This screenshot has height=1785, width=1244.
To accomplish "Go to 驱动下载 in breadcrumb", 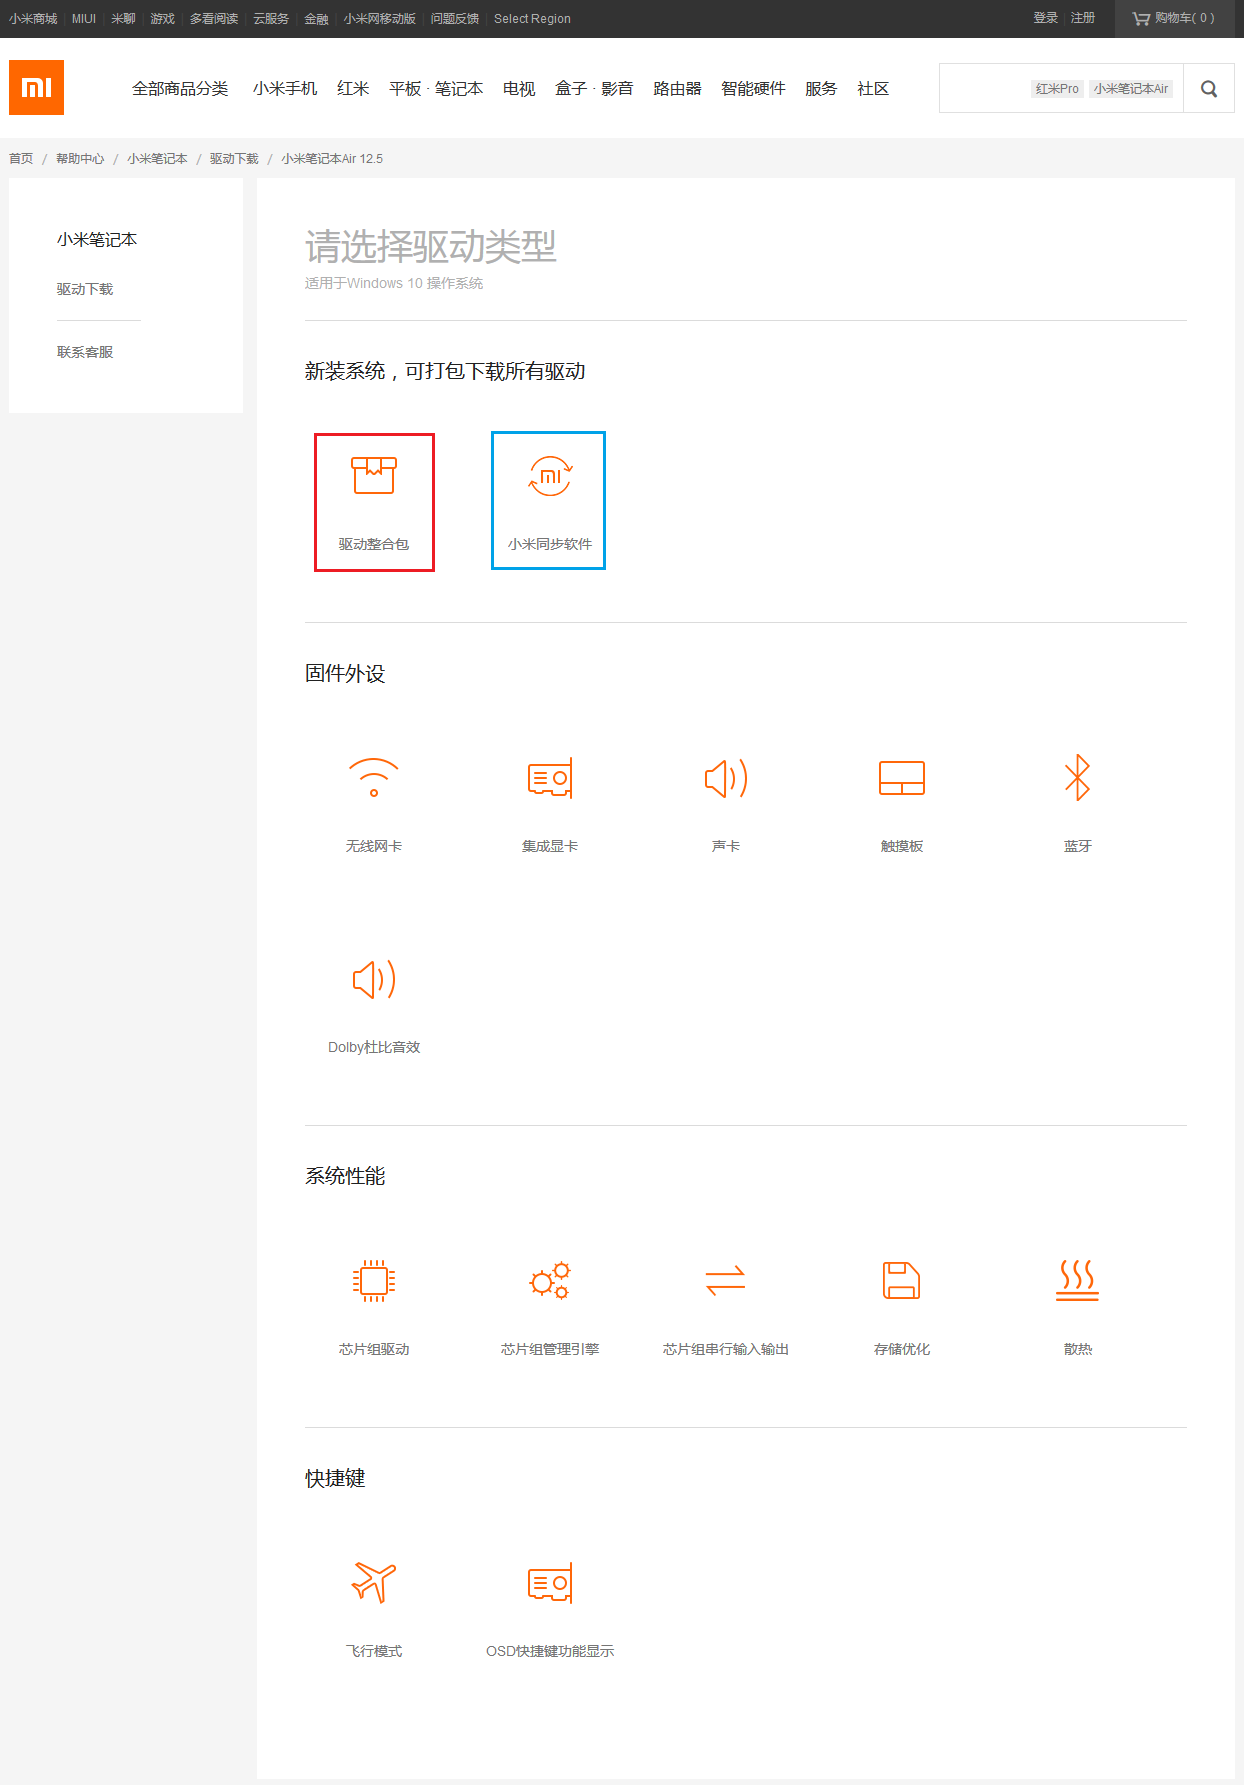I will point(234,159).
